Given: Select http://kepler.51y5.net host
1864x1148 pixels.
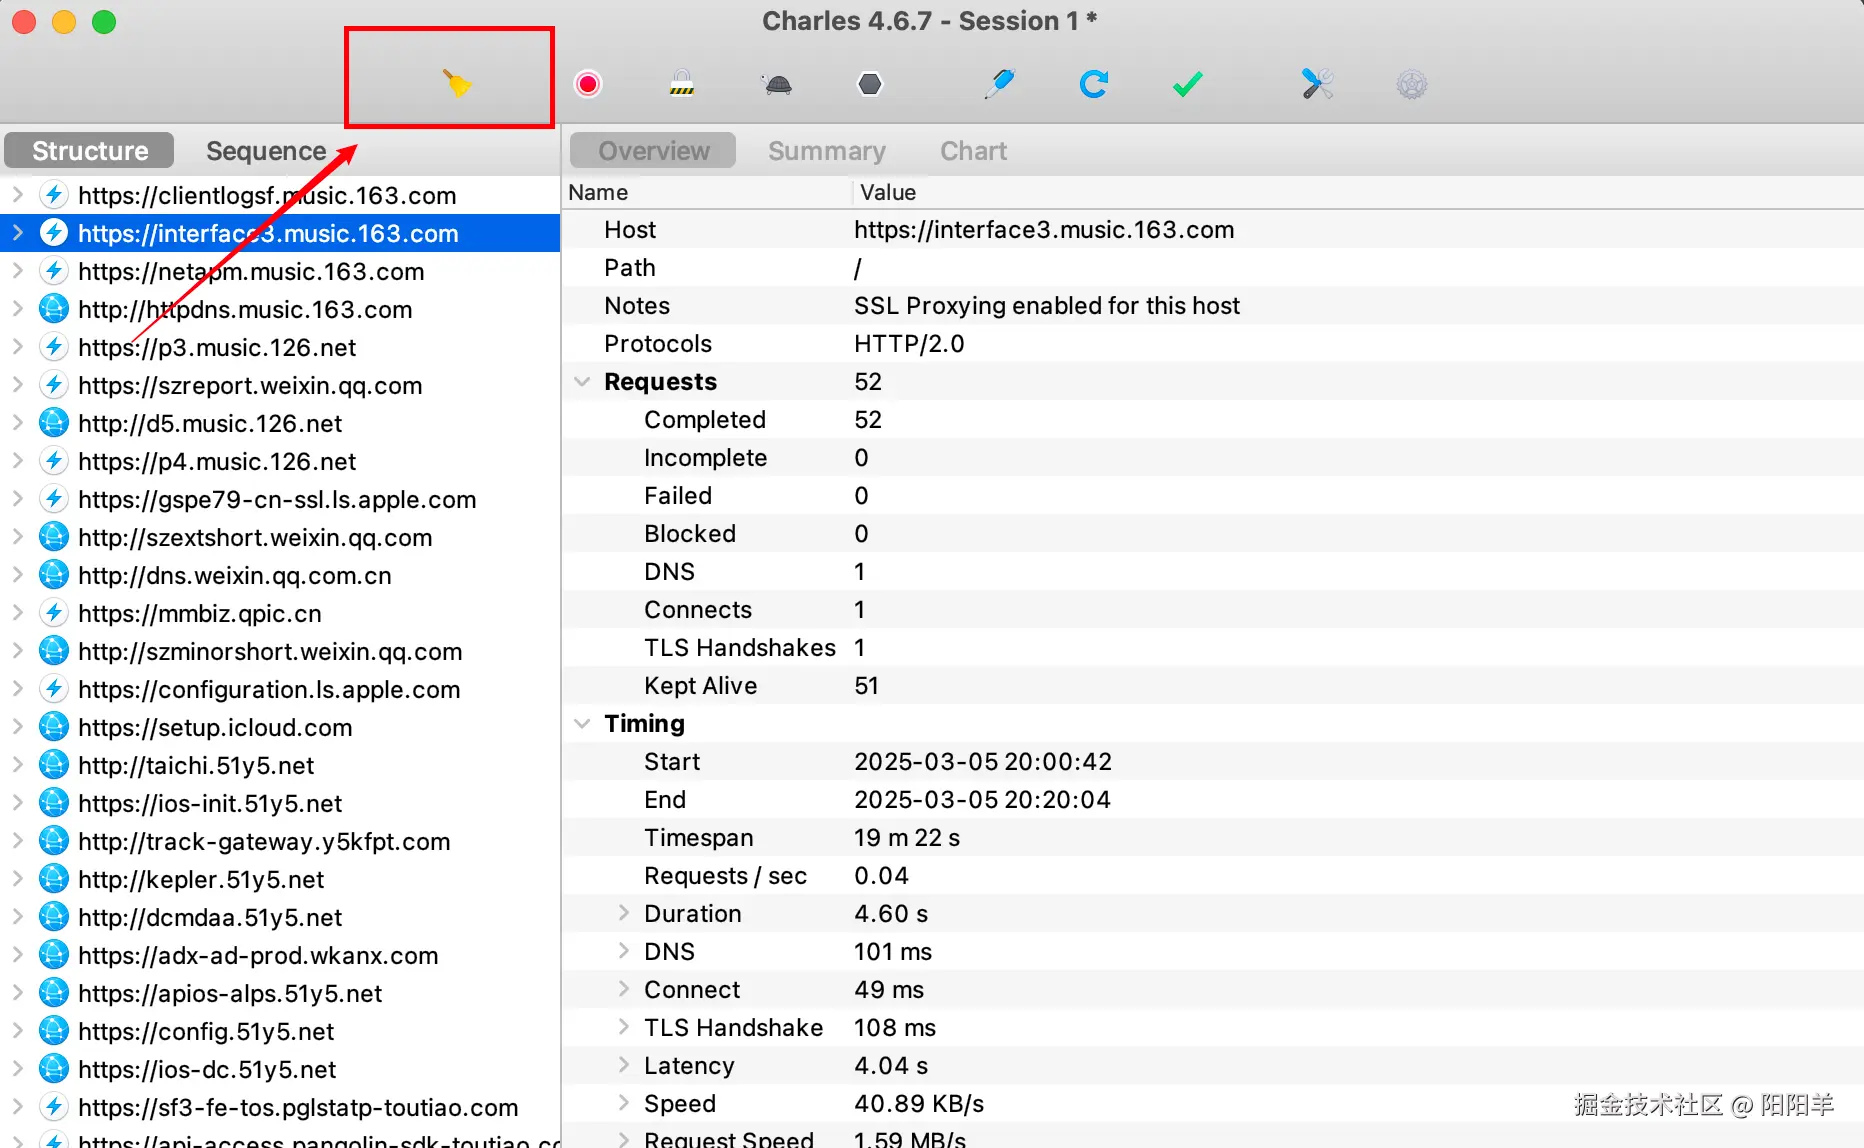Looking at the screenshot, I should click(201, 879).
